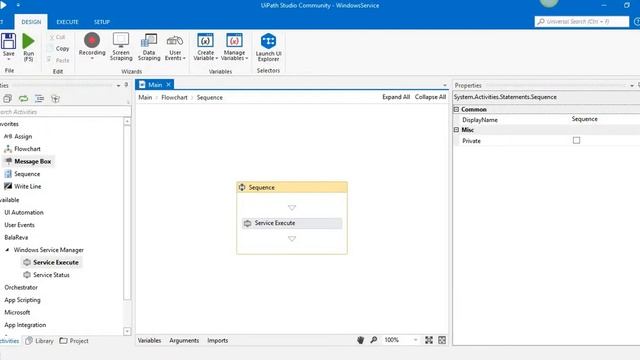Switch to the EXECUTE ribbon tab

67,22
